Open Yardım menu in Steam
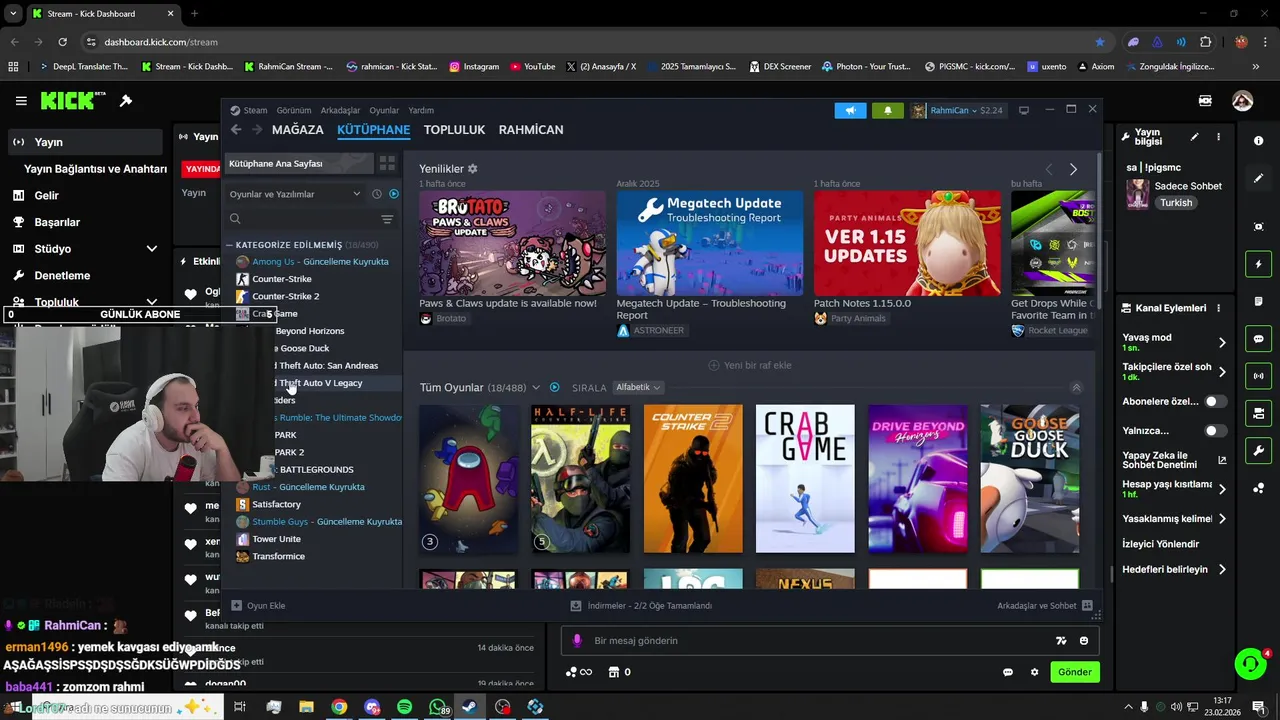The image size is (1280, 720). pyautogui.click(x=421, y=110)
